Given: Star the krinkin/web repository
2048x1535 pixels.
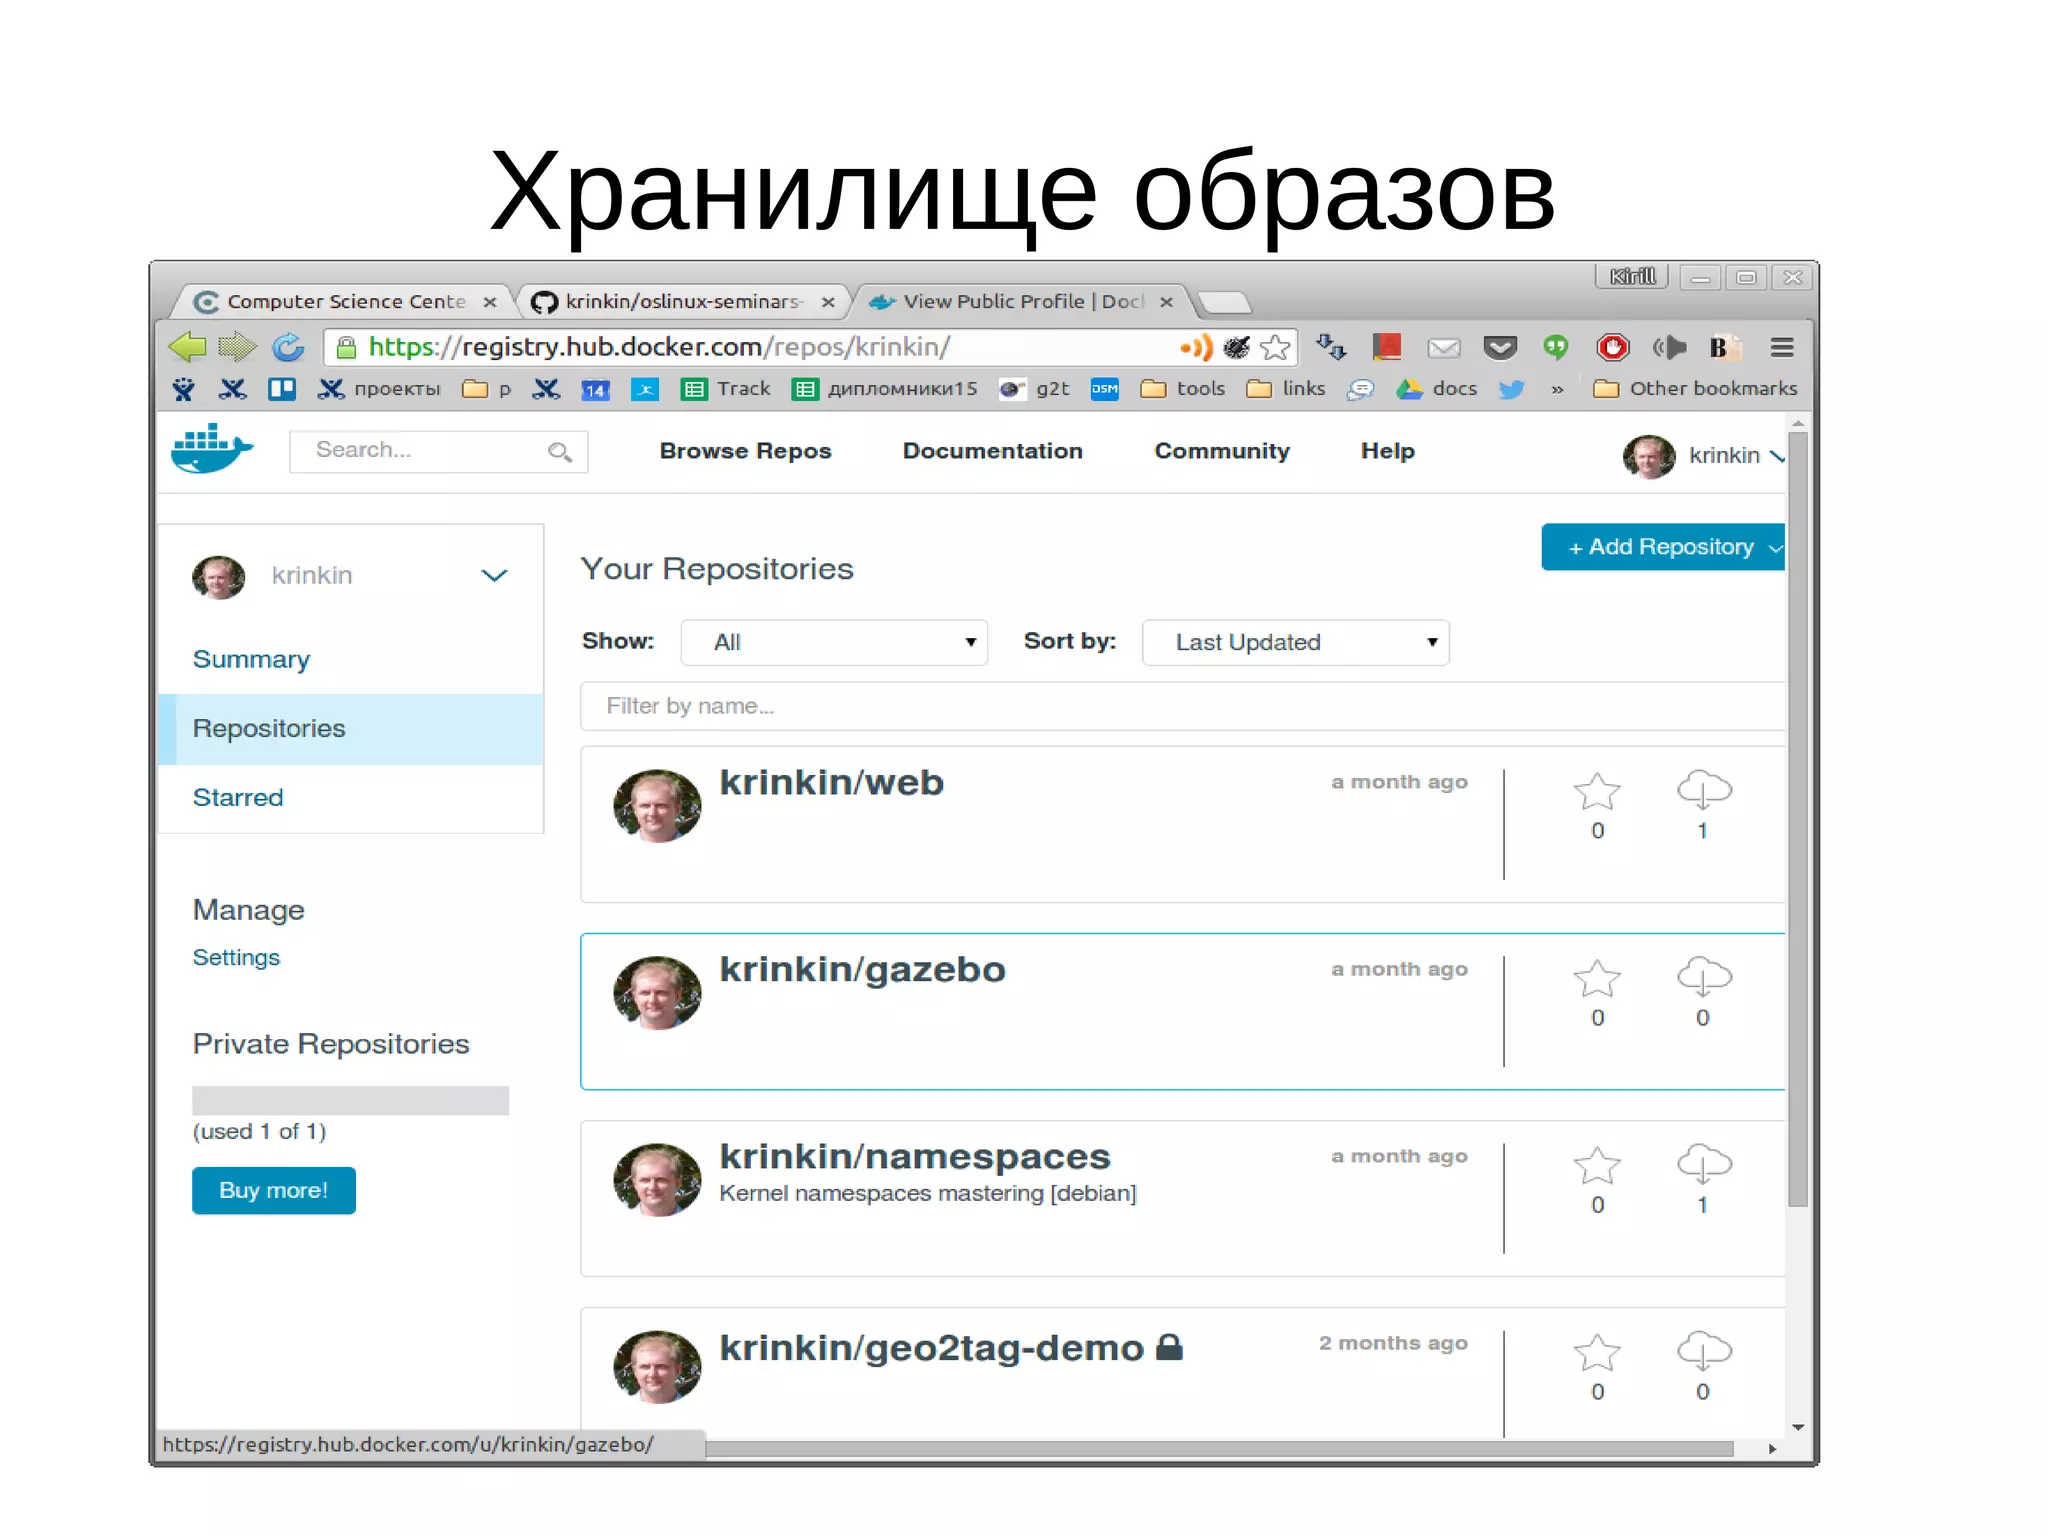Looking at the screenshot, I should [1597, 791].
